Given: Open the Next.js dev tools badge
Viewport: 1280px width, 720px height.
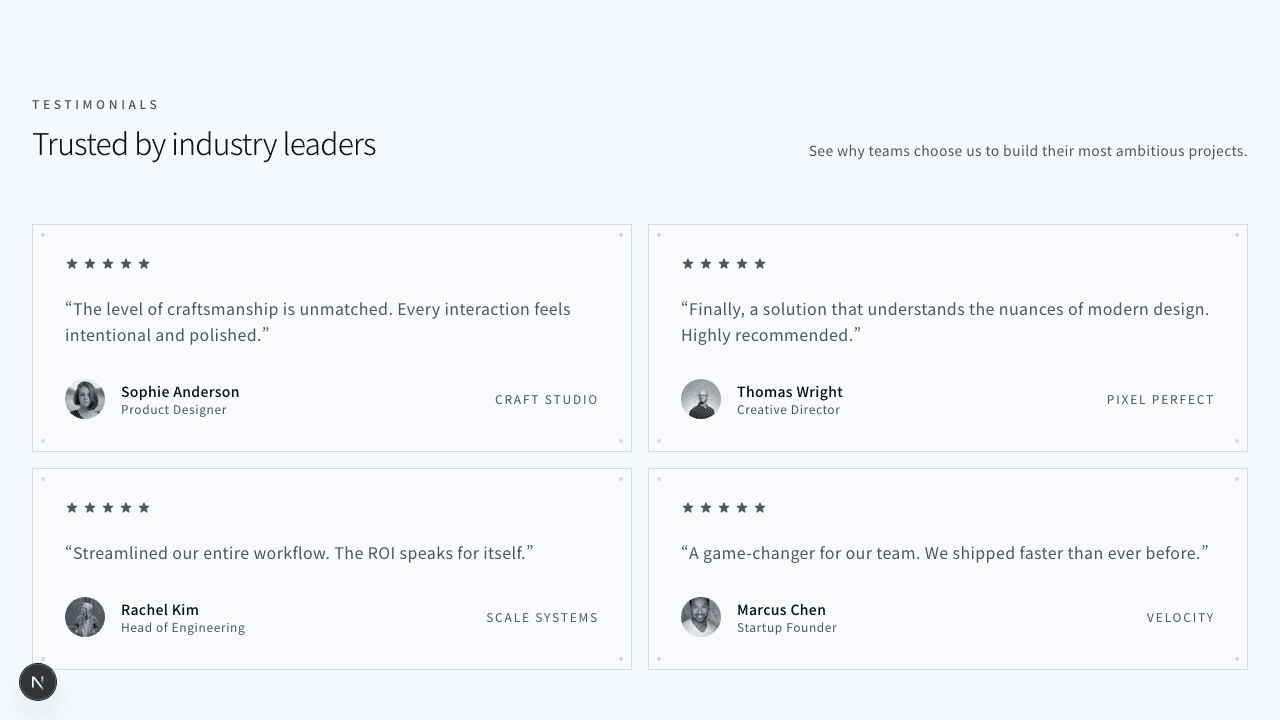Looking at the screenshot, I should pos(38,682).
